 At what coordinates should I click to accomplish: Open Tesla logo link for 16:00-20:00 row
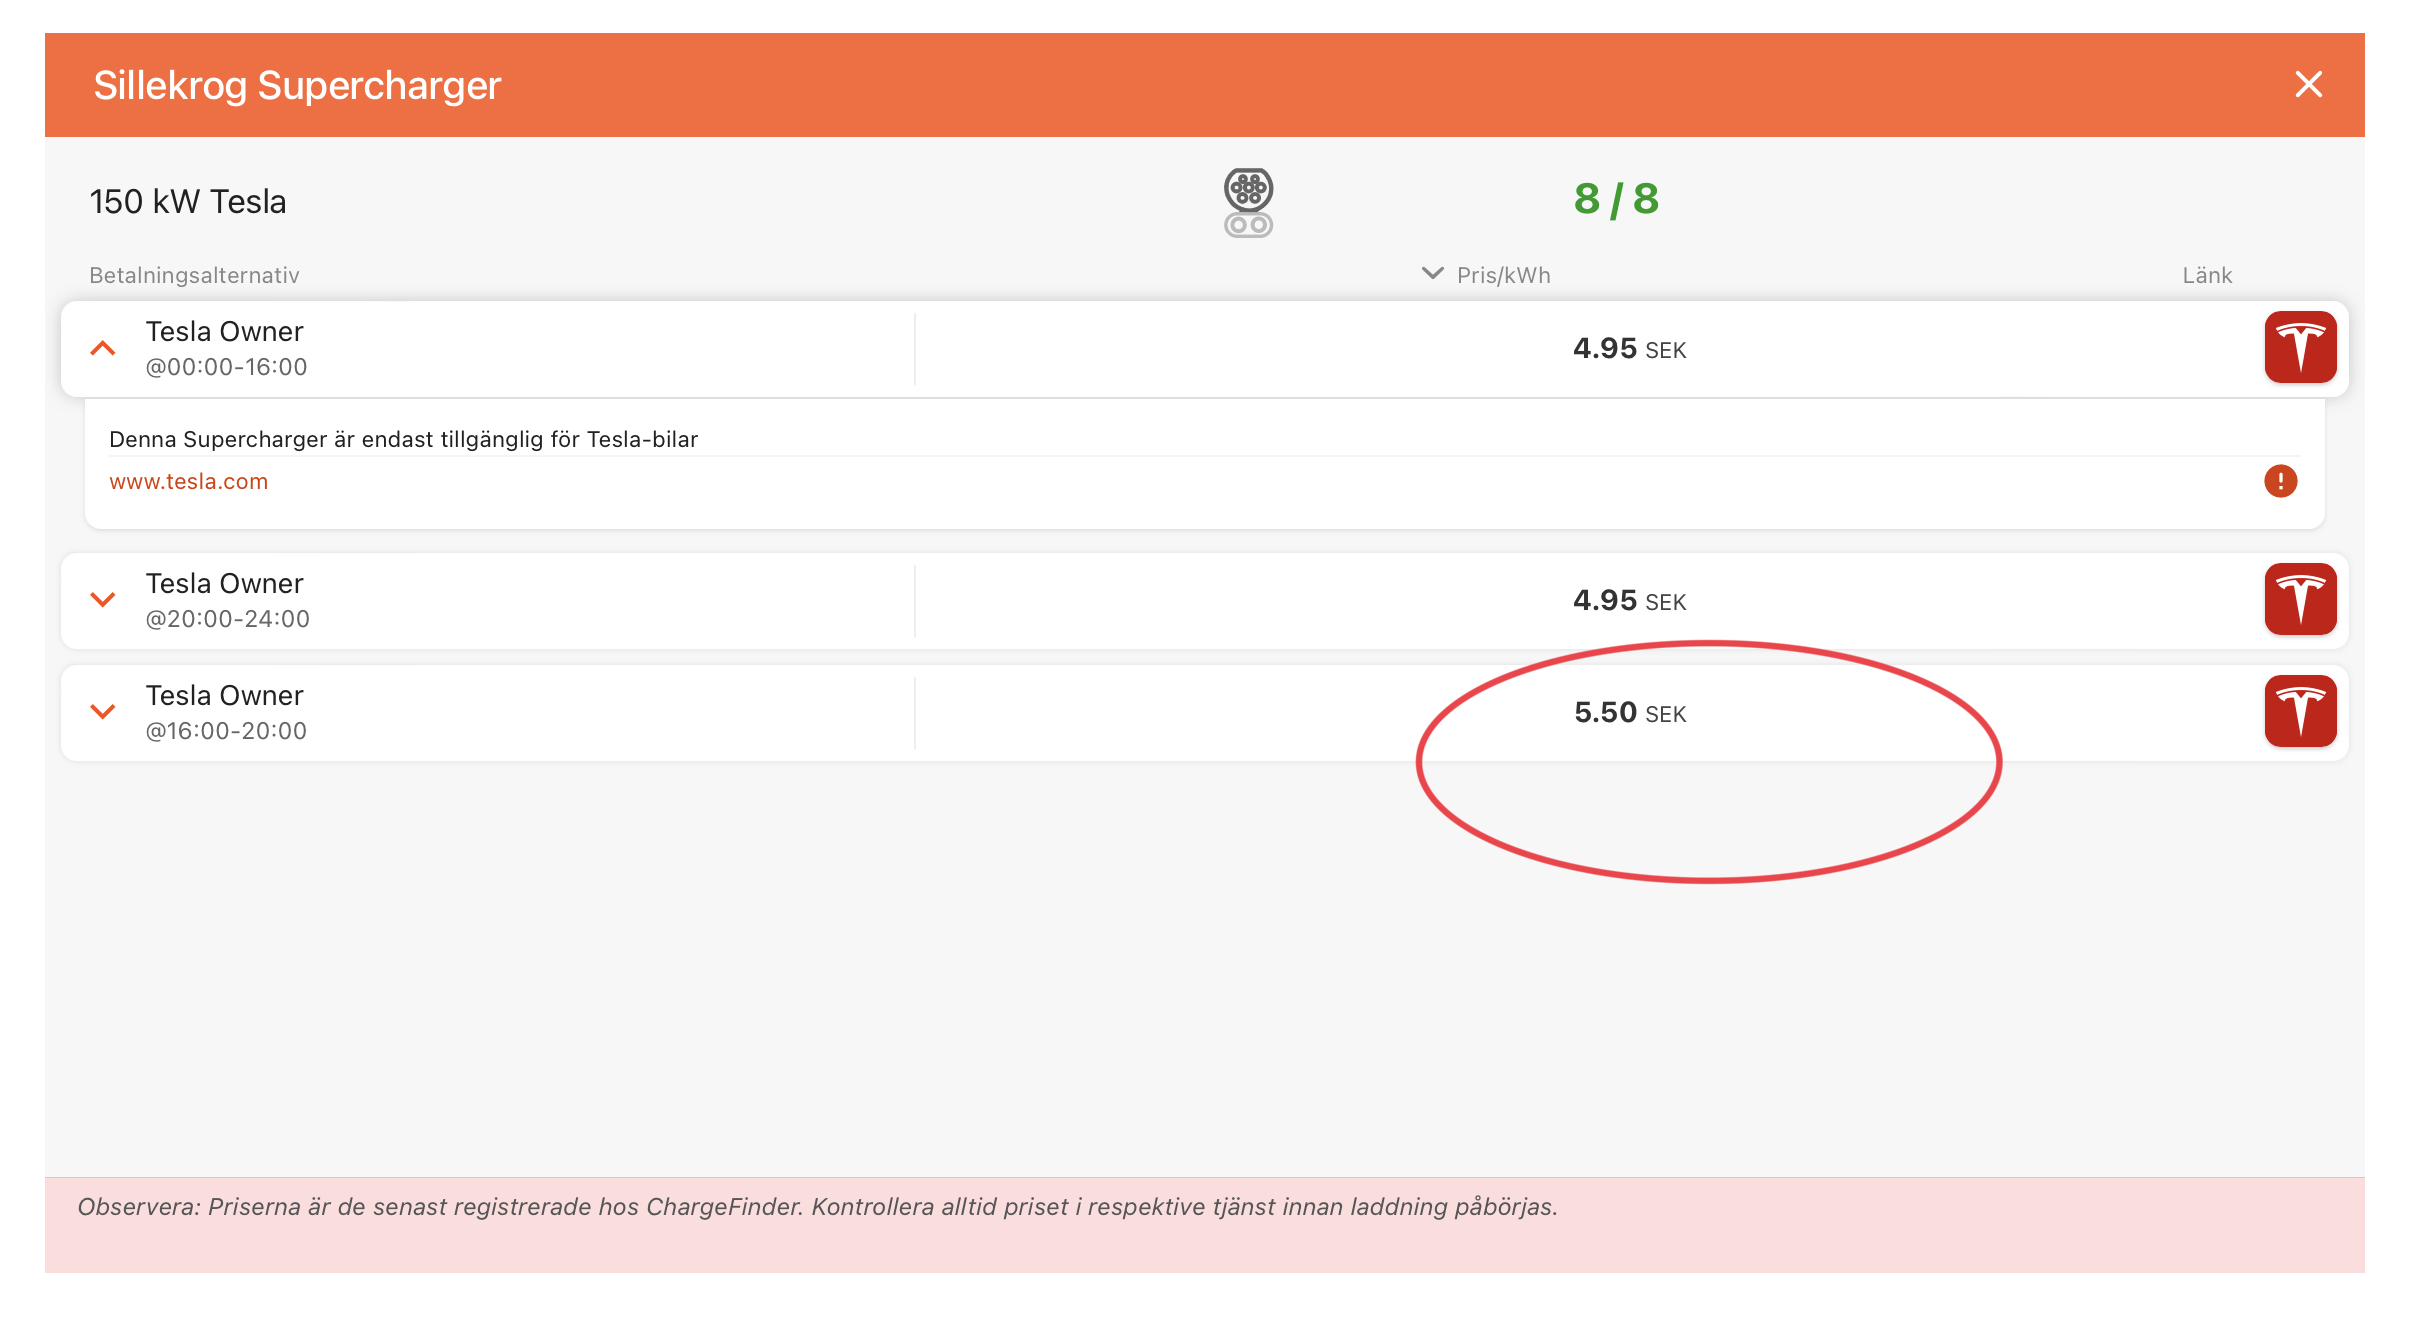[x=2300, y=711]
